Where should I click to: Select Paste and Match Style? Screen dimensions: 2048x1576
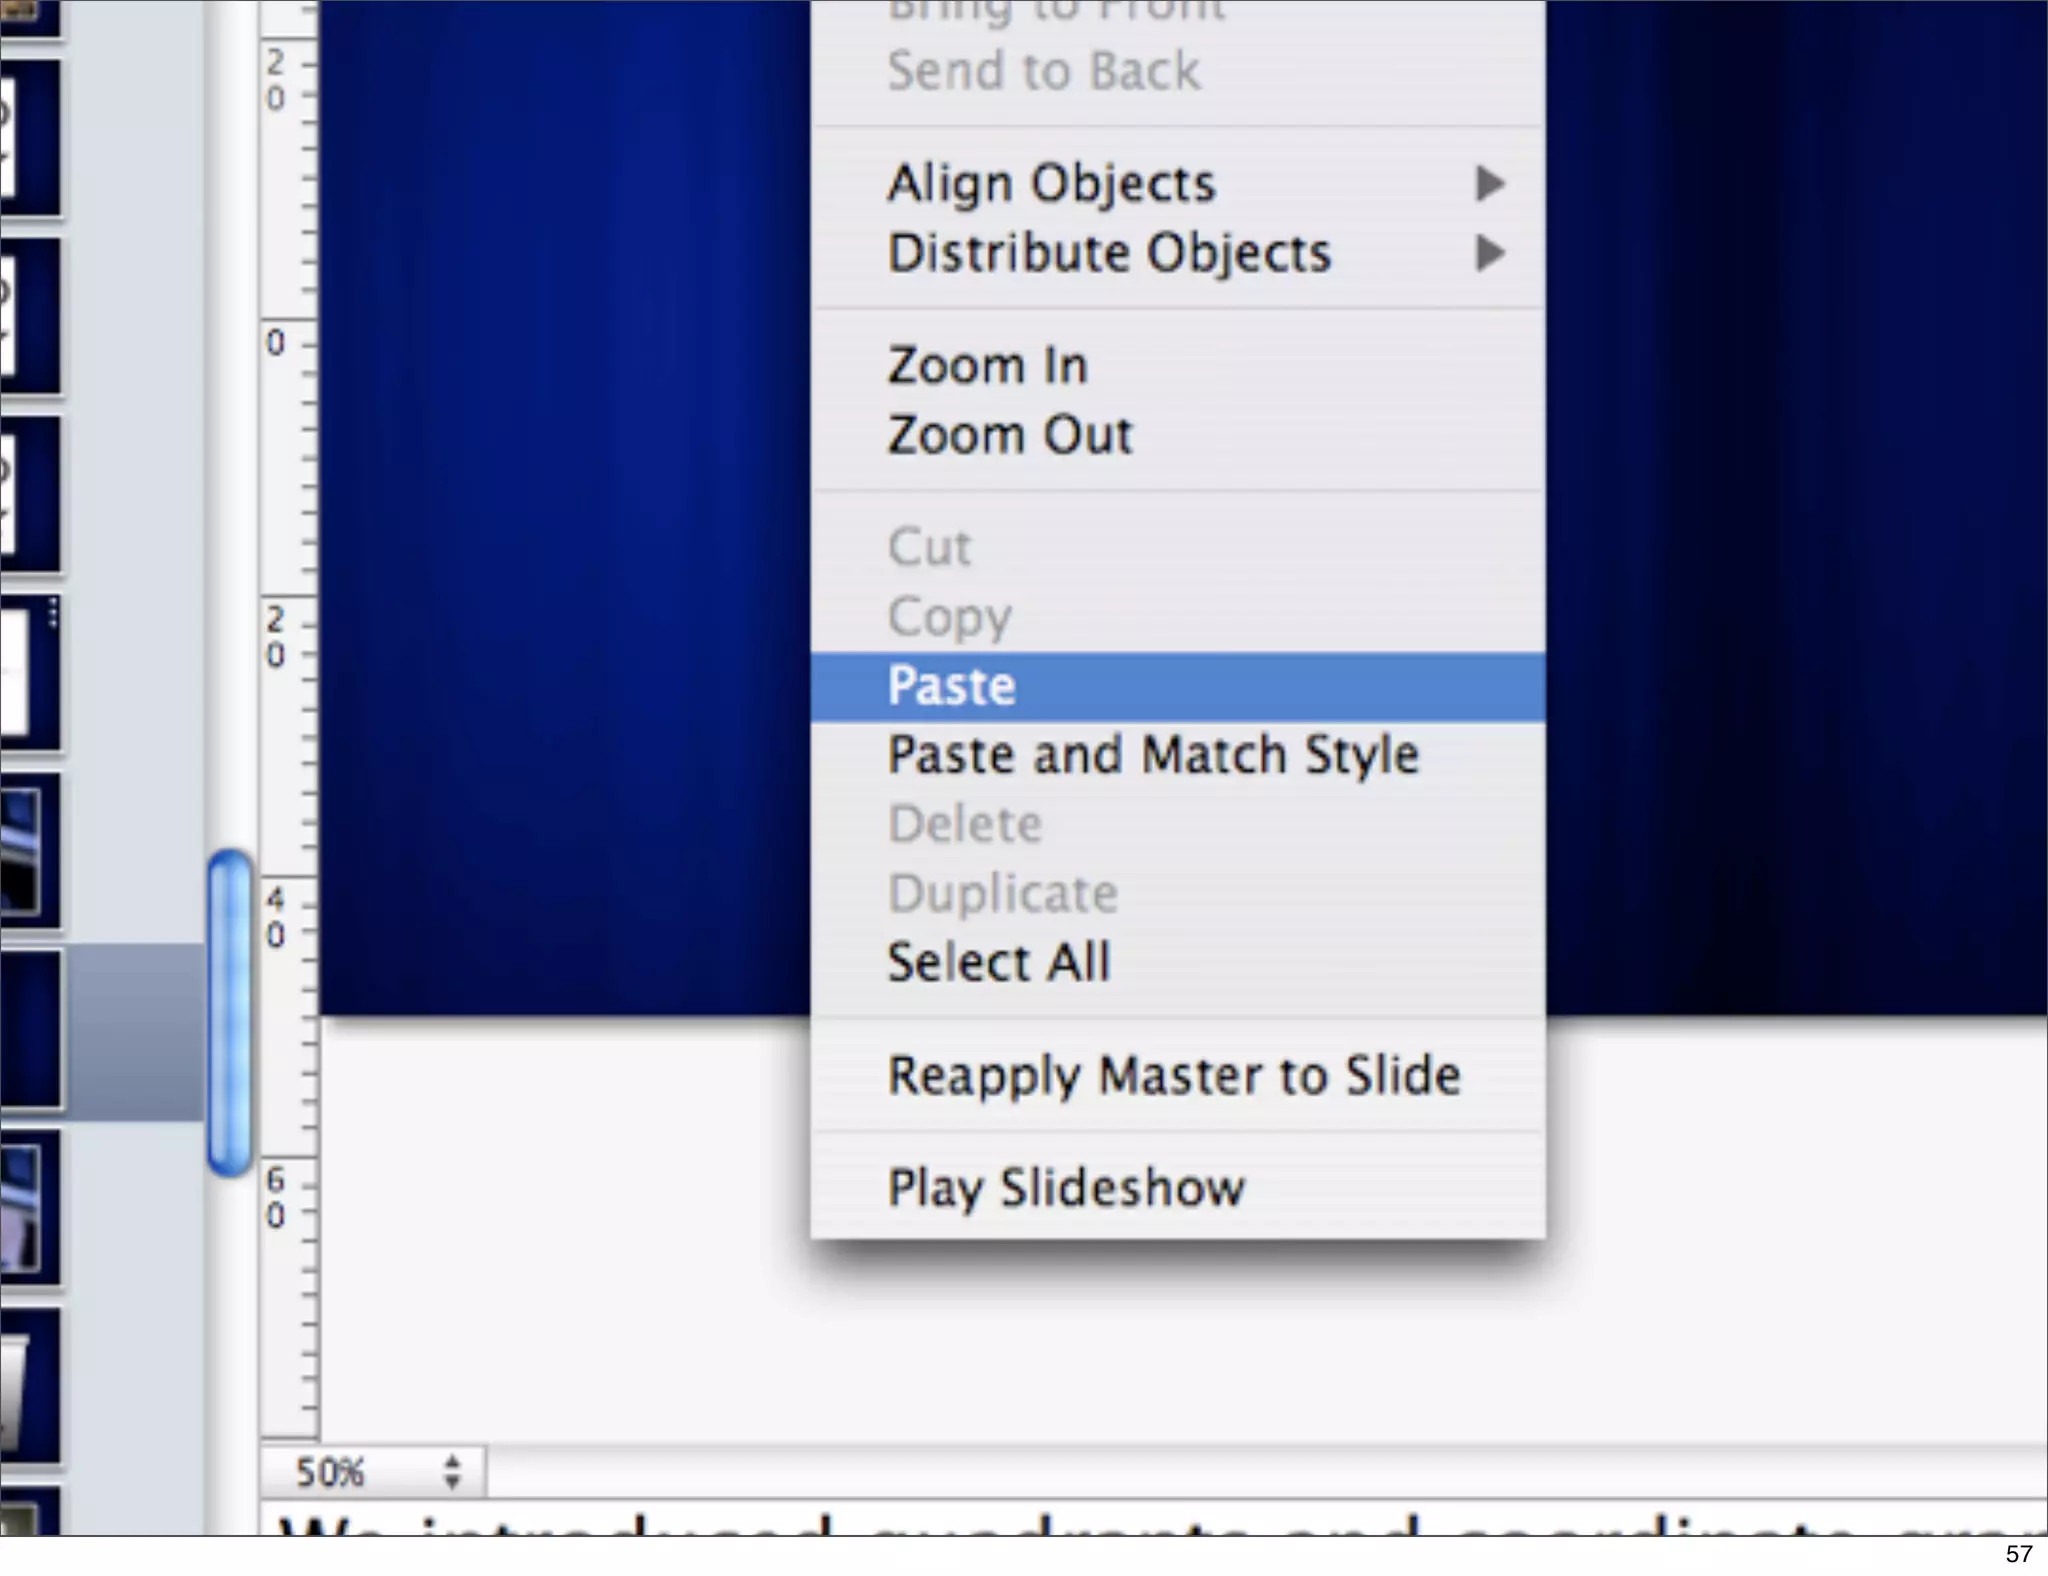1153,755
